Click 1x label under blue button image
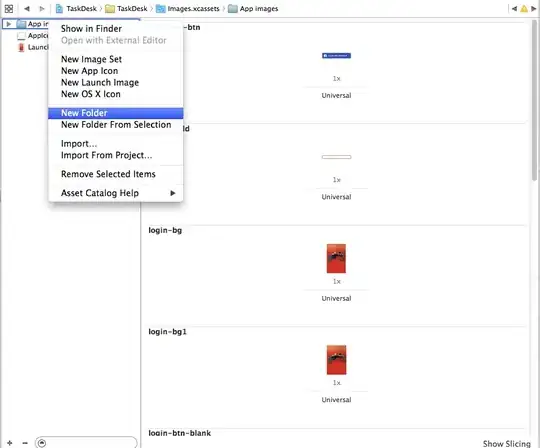 tap(336, 79)
